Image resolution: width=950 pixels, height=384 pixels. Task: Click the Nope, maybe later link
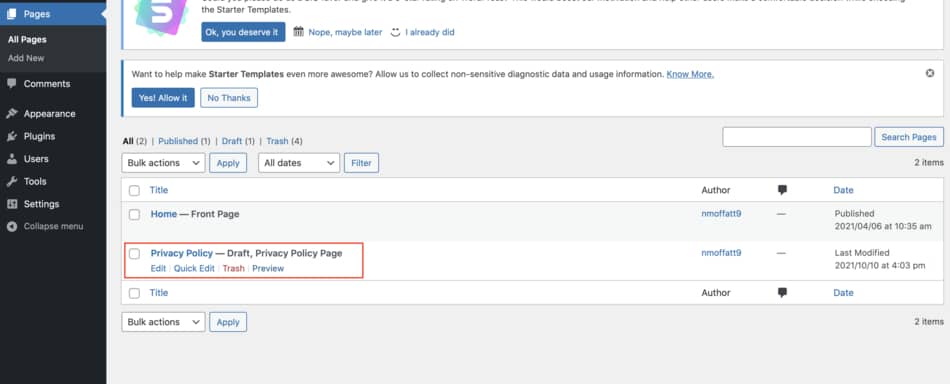coord(345,32)
